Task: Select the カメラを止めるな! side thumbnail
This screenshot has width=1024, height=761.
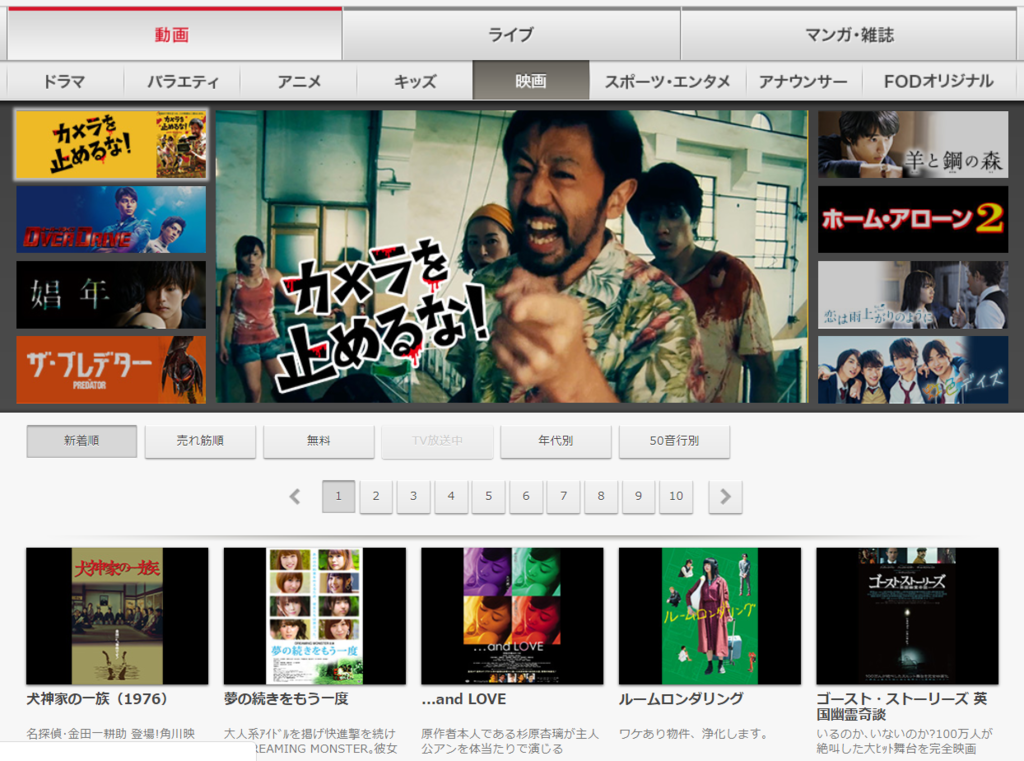Action: click(x=111, y=144)
